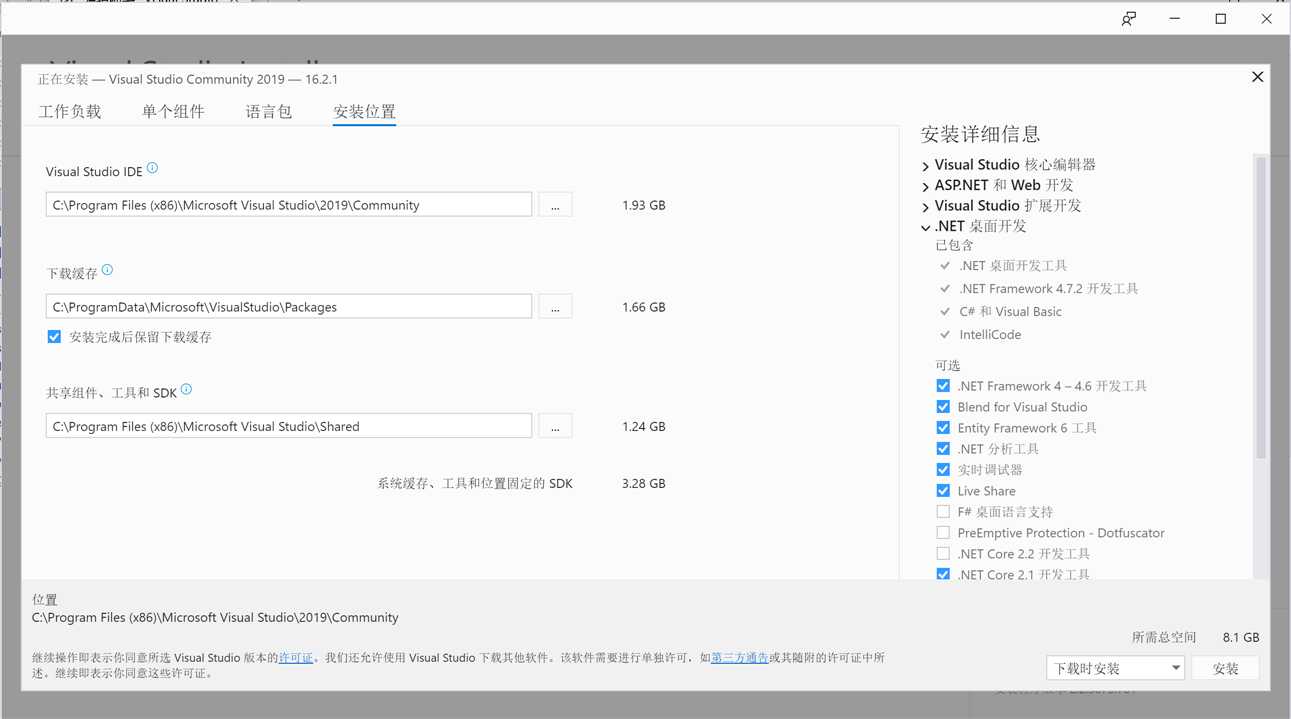Browse for Visual Studio IDE path

coord(555,205)
